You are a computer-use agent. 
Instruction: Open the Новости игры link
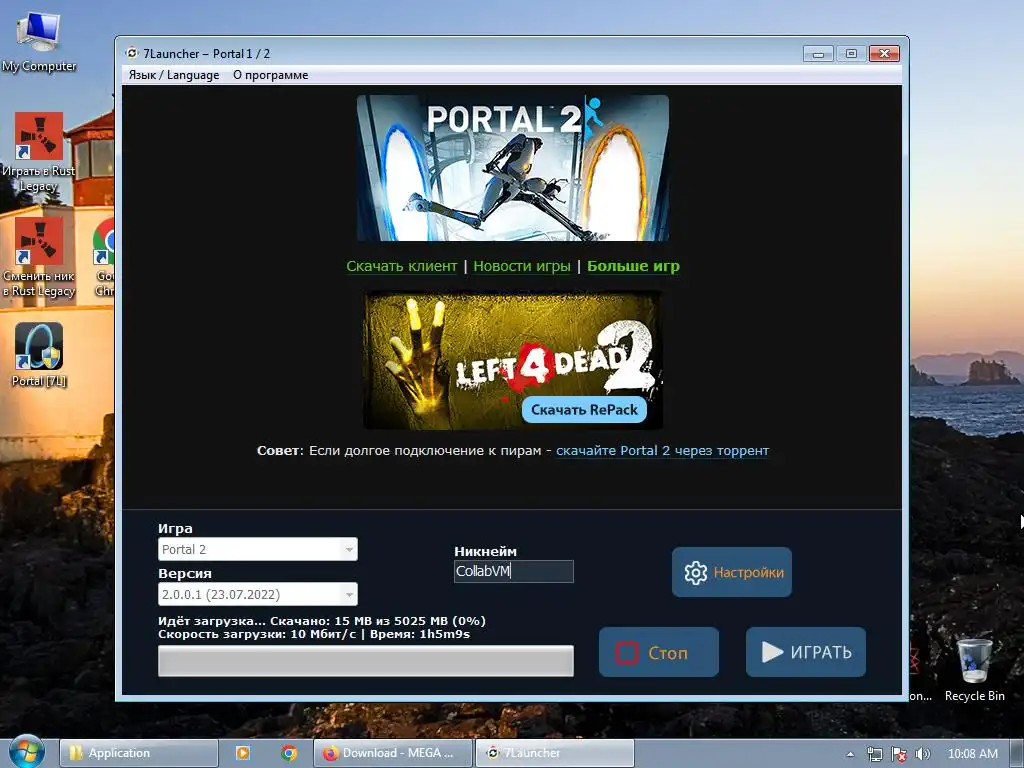(522, 266)
